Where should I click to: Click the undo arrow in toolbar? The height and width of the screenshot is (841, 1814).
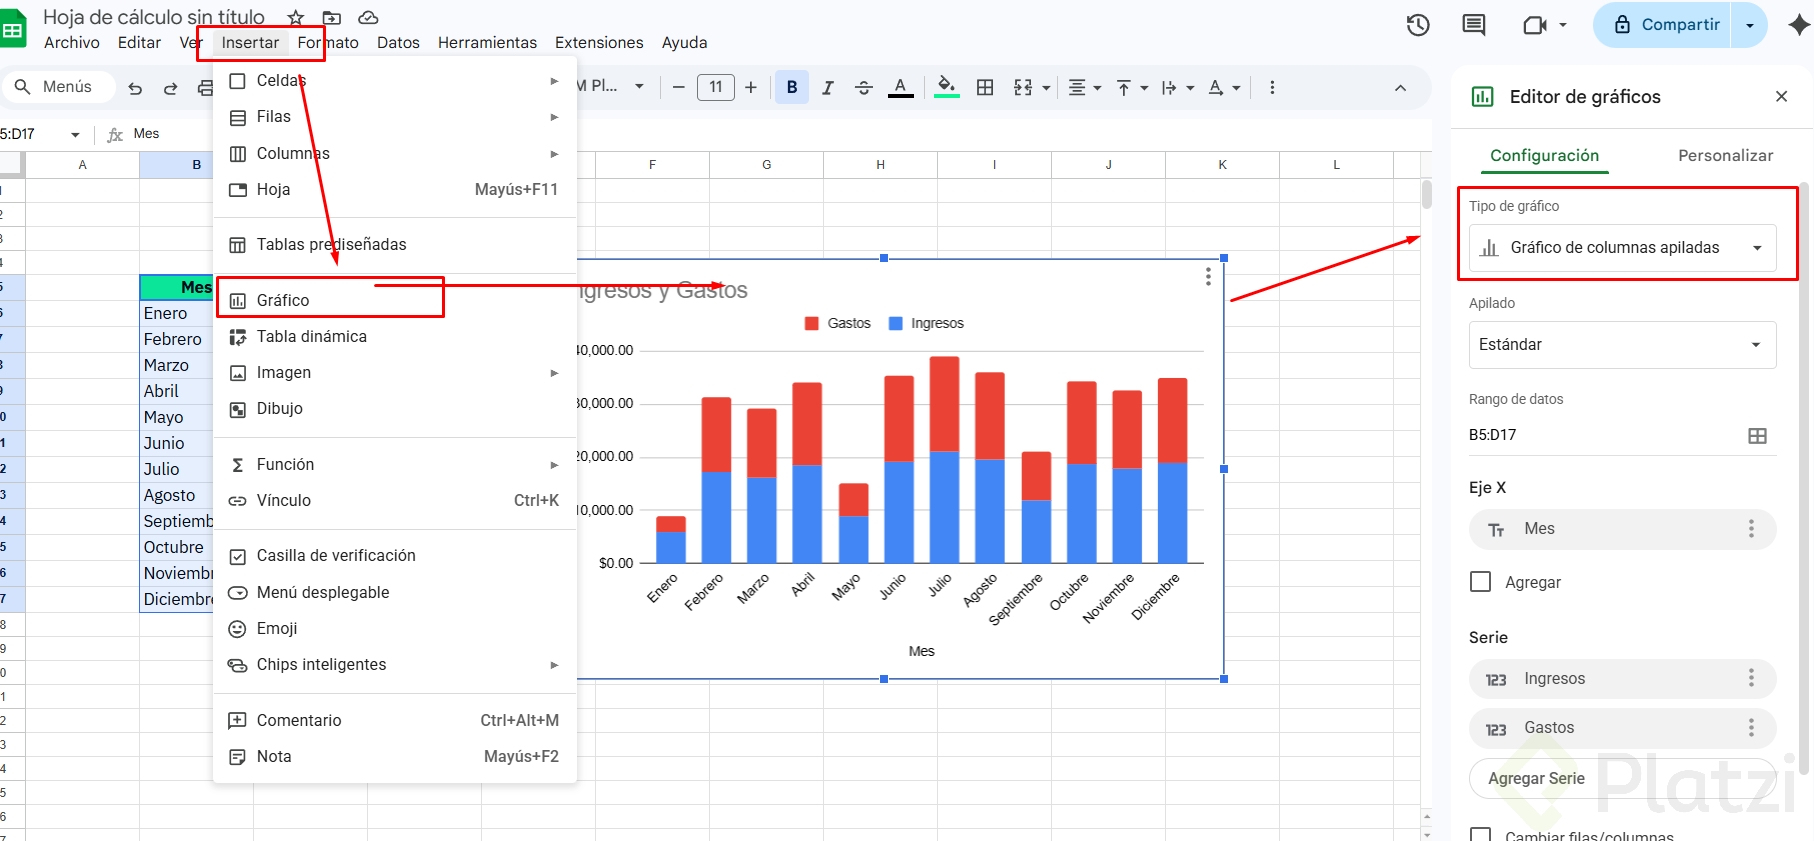pos(135,88)
